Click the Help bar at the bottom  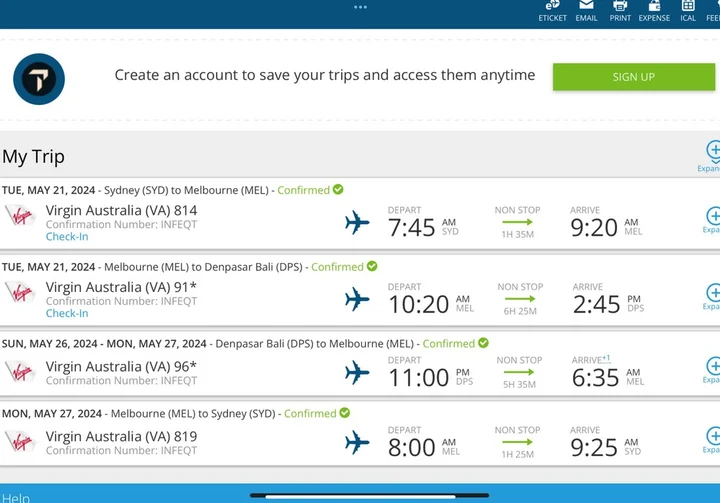coord(16,497)
